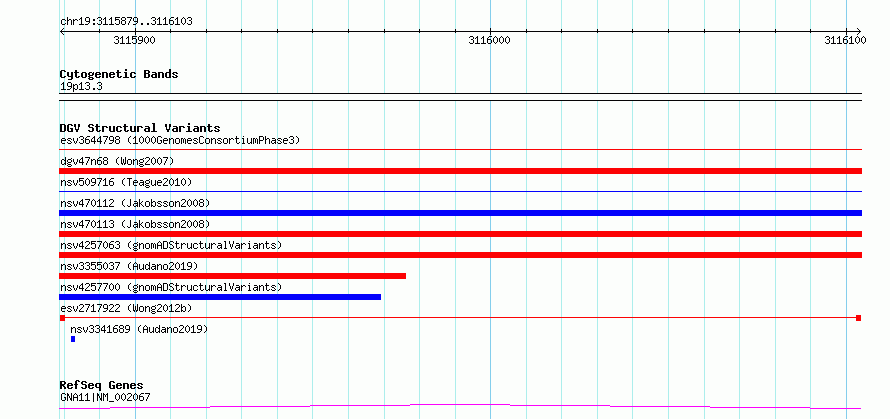
Task: Select the dgv47n68 red variant bar
Action: (x=460, y=171)
